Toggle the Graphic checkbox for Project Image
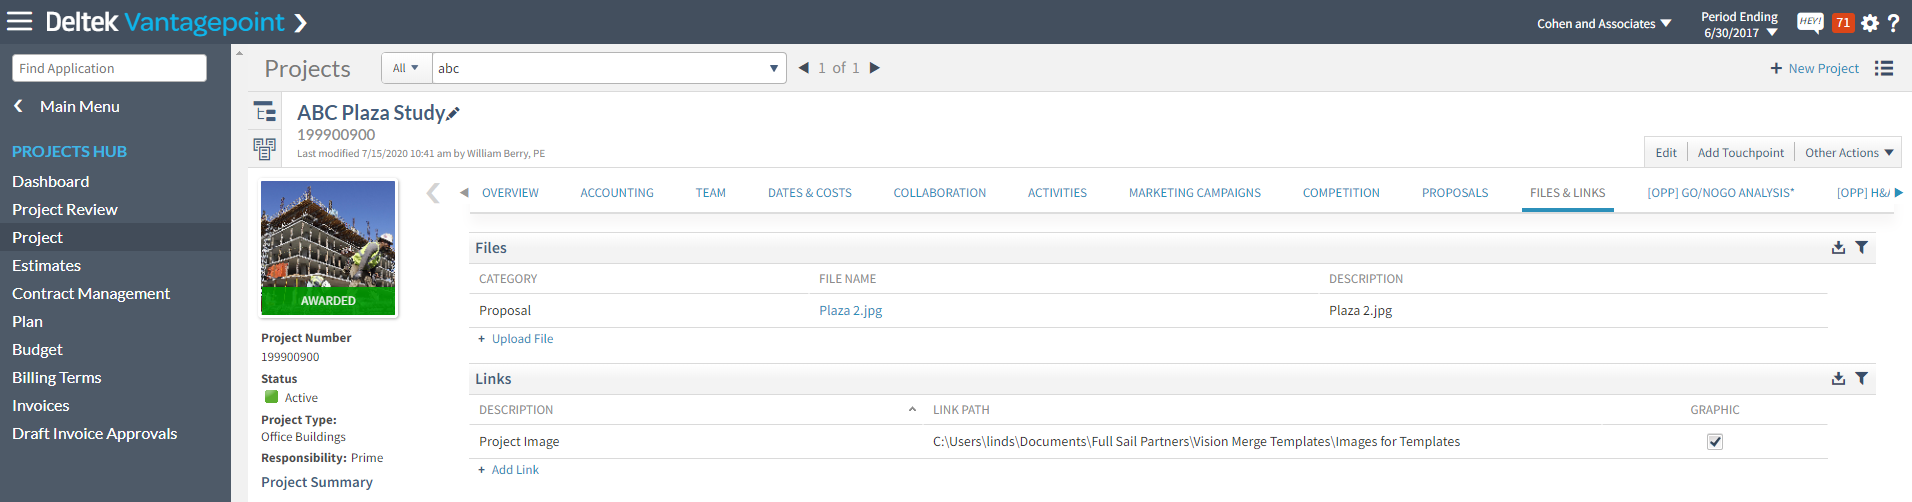Viewport: 1912px width, 502px height. [1715, 442]
